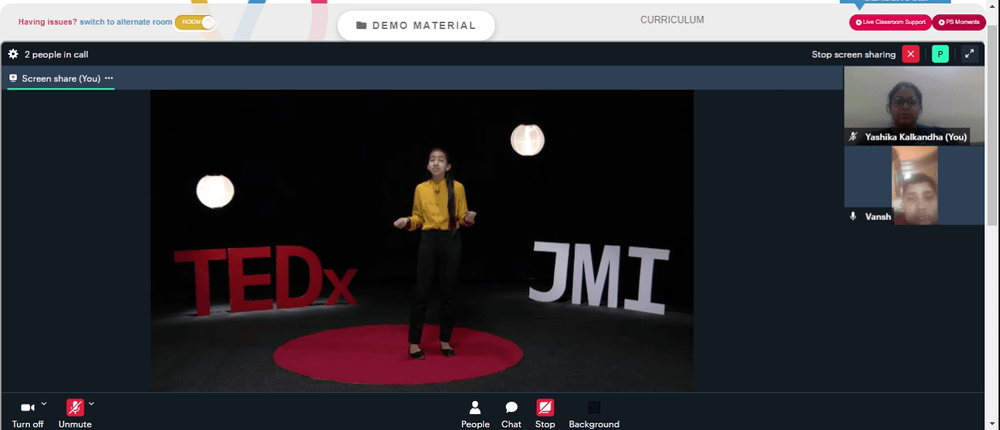Open Screen share options ellipsis menu
Image resolution: width=1000 pixels, height=430 pixels.
[x=109, y=78]
